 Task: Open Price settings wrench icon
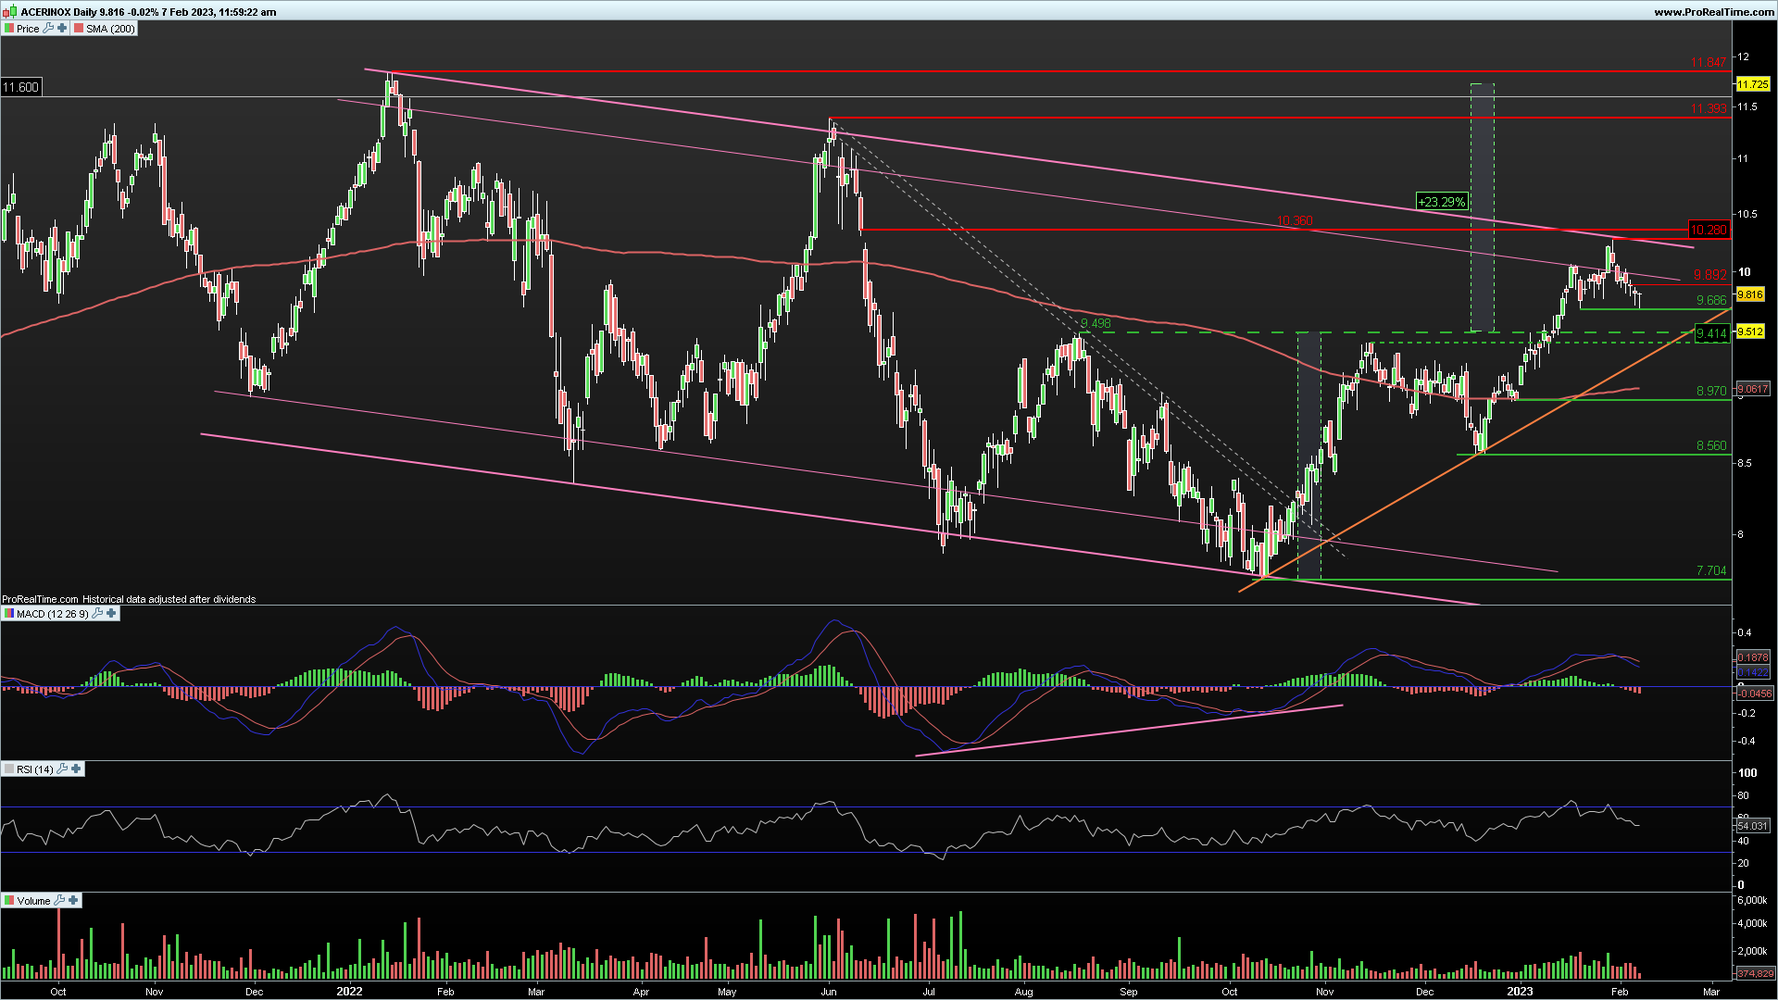(48, 29)
